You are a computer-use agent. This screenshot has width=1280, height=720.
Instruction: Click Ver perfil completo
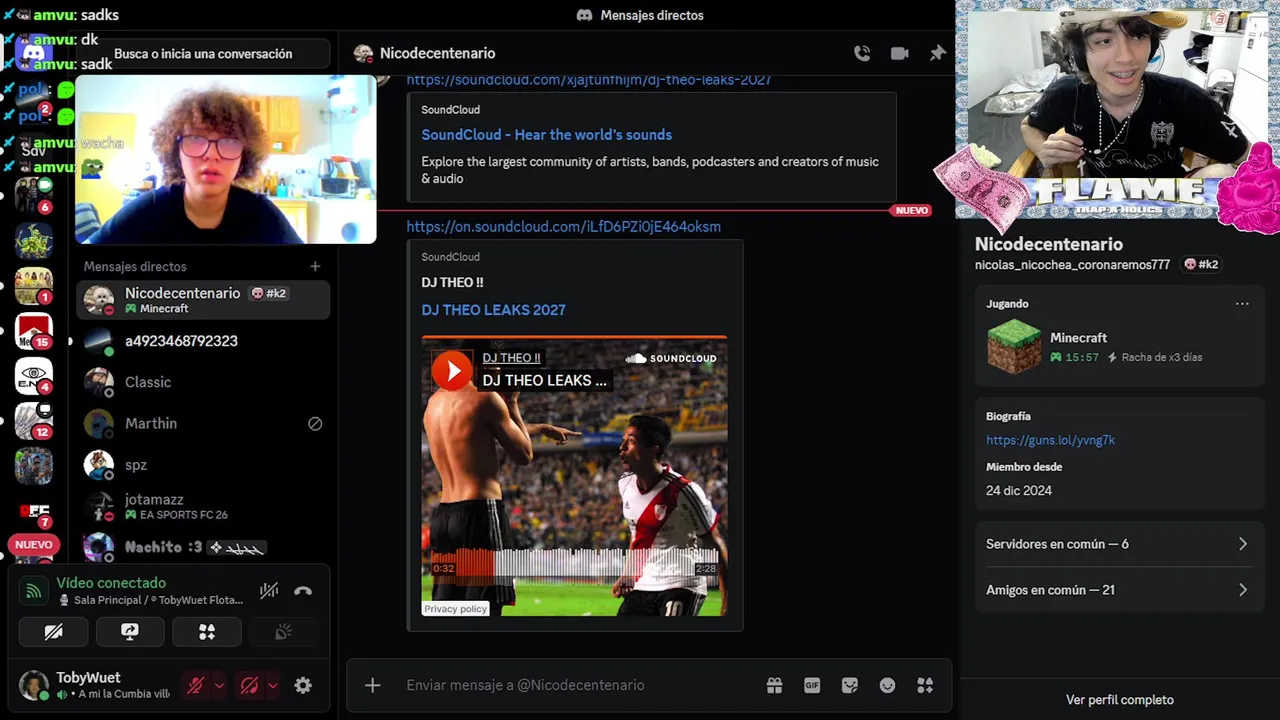coord(1119,700)
